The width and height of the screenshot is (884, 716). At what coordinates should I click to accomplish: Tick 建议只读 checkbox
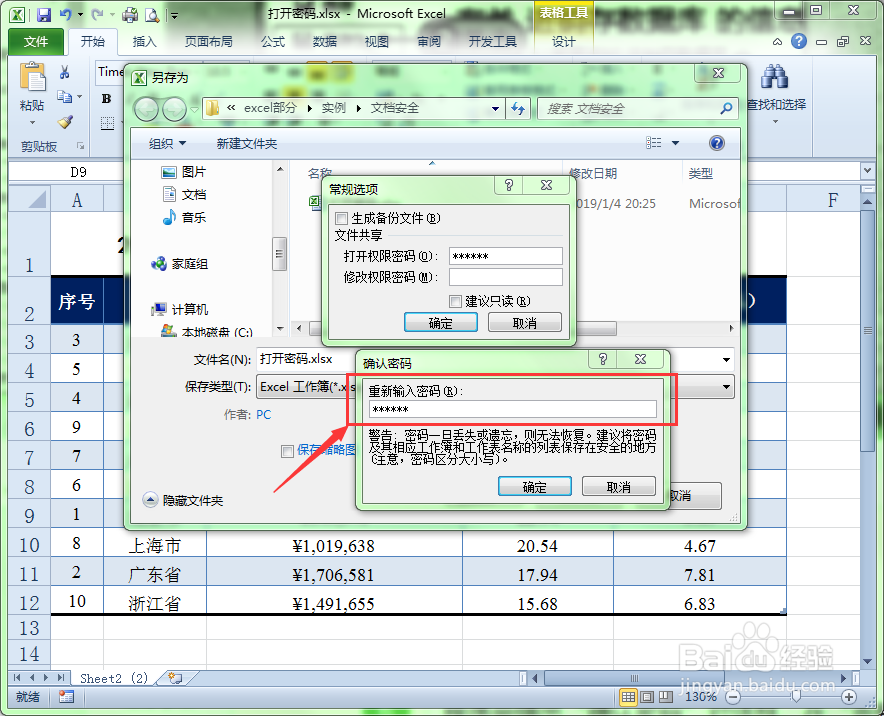pos(456,301)
